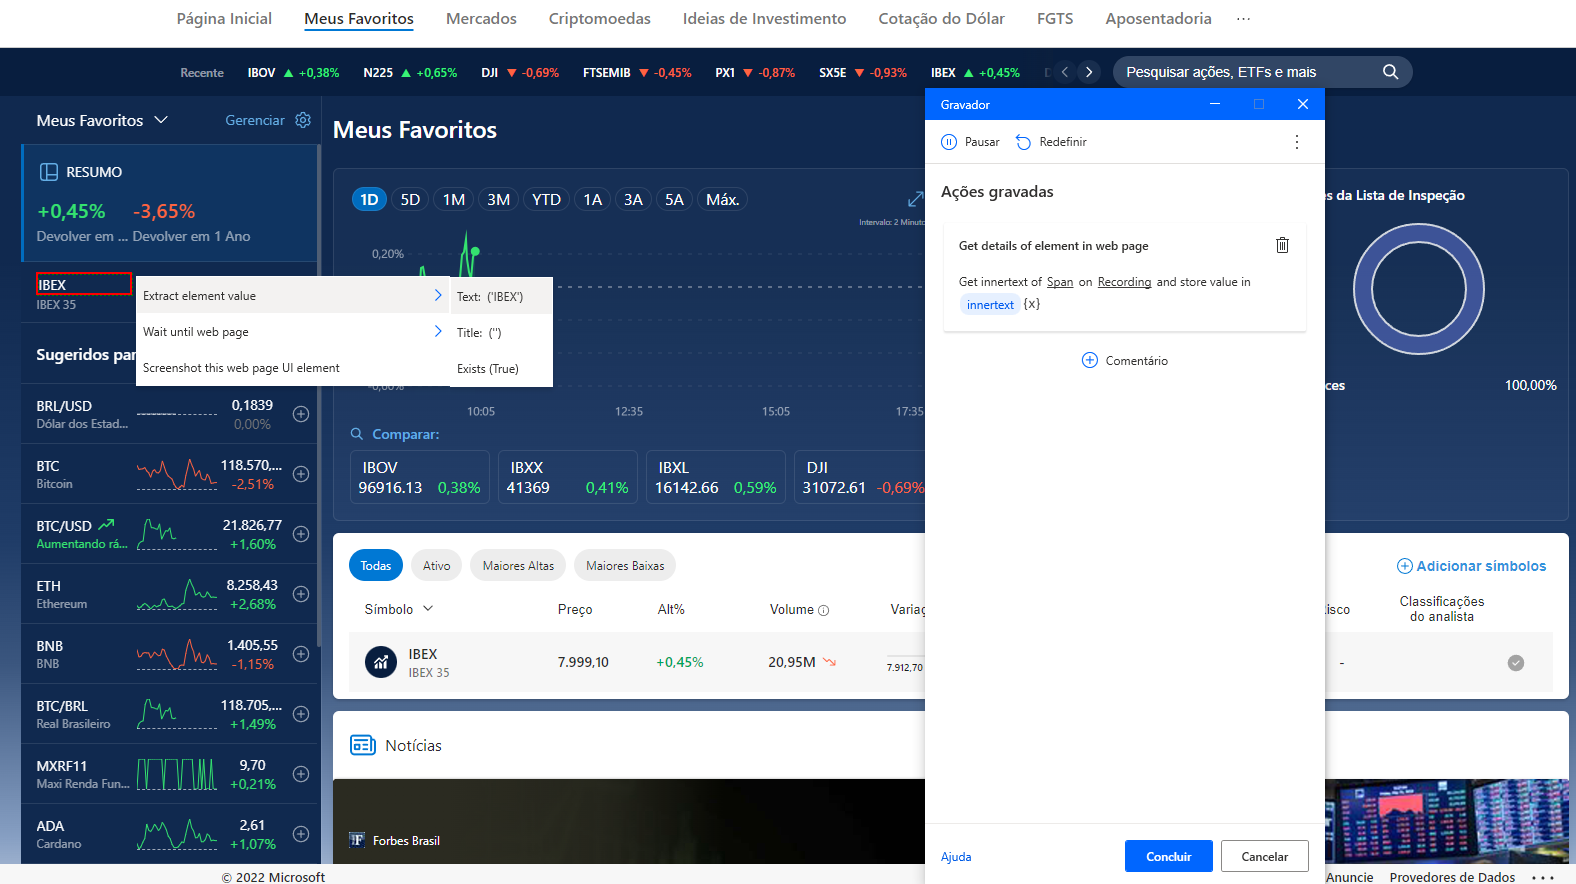This screenshot has width=1576, height=884.
Task: Go to the Mercados tab
Action: pyautogui.click(x=481, y=19)
